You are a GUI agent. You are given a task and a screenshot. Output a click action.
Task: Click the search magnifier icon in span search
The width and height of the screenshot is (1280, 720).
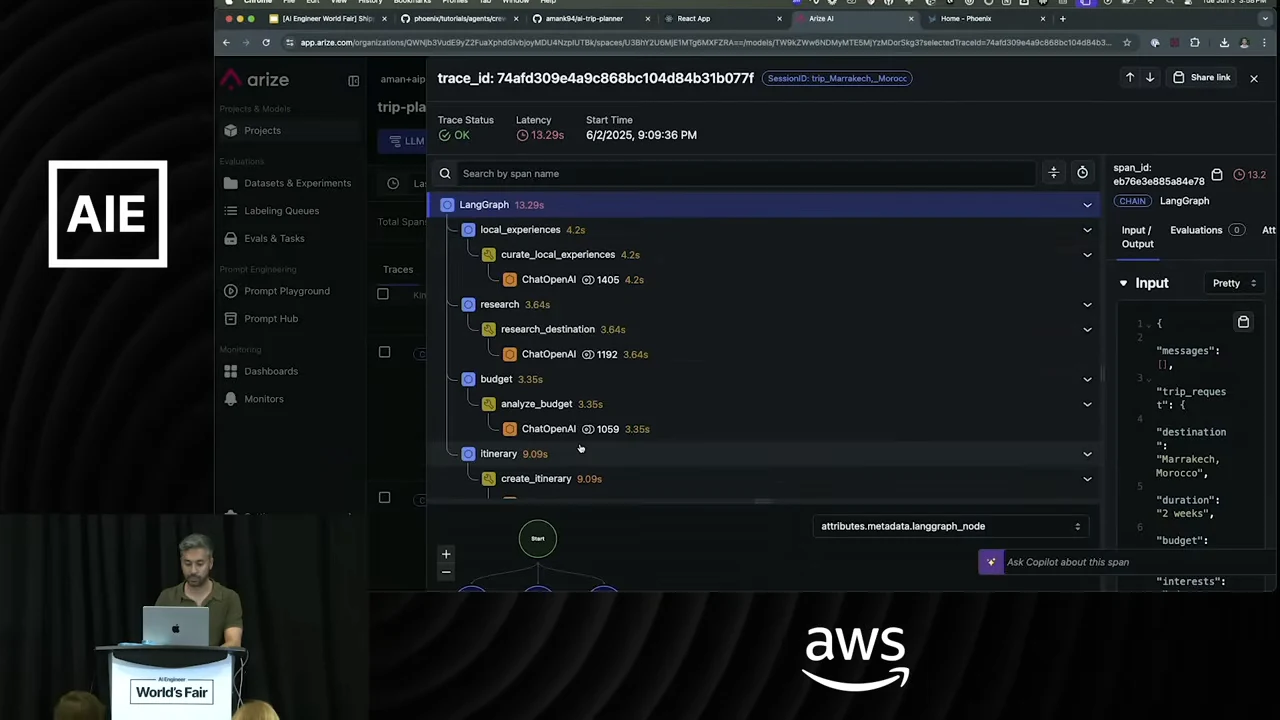coord(445,174)
